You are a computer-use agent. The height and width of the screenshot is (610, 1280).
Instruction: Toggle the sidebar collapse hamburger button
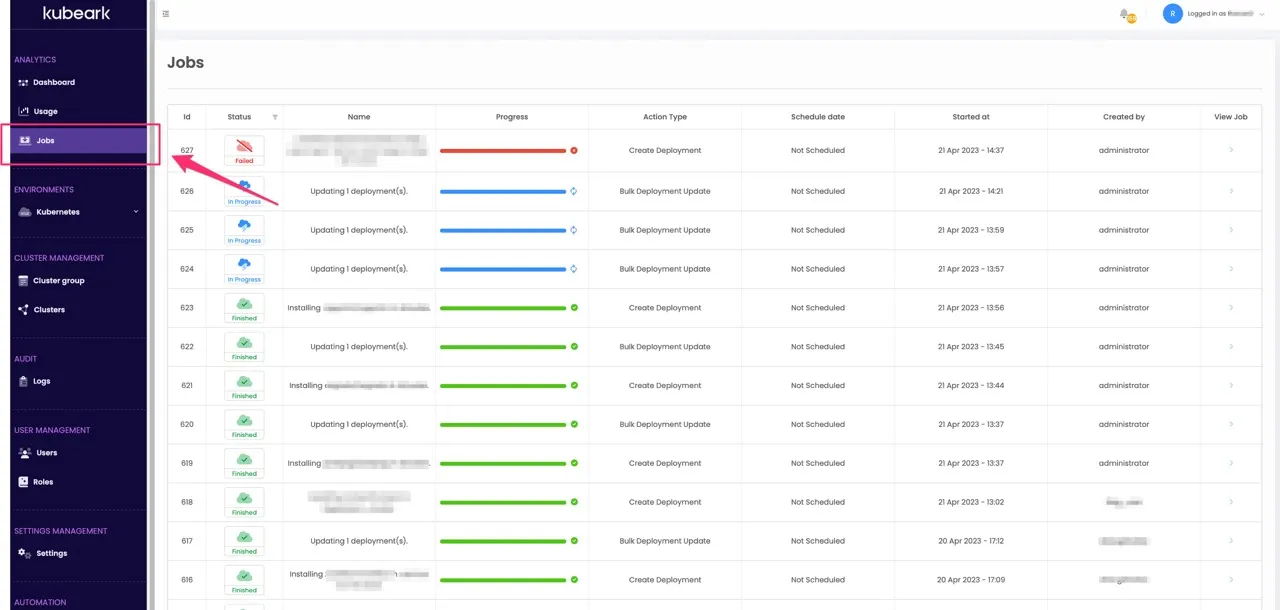166,14
